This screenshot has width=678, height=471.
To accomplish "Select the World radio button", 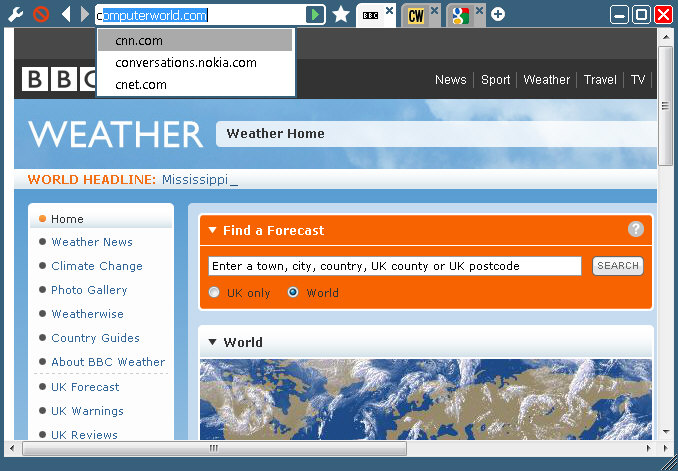I will point(293,293).
